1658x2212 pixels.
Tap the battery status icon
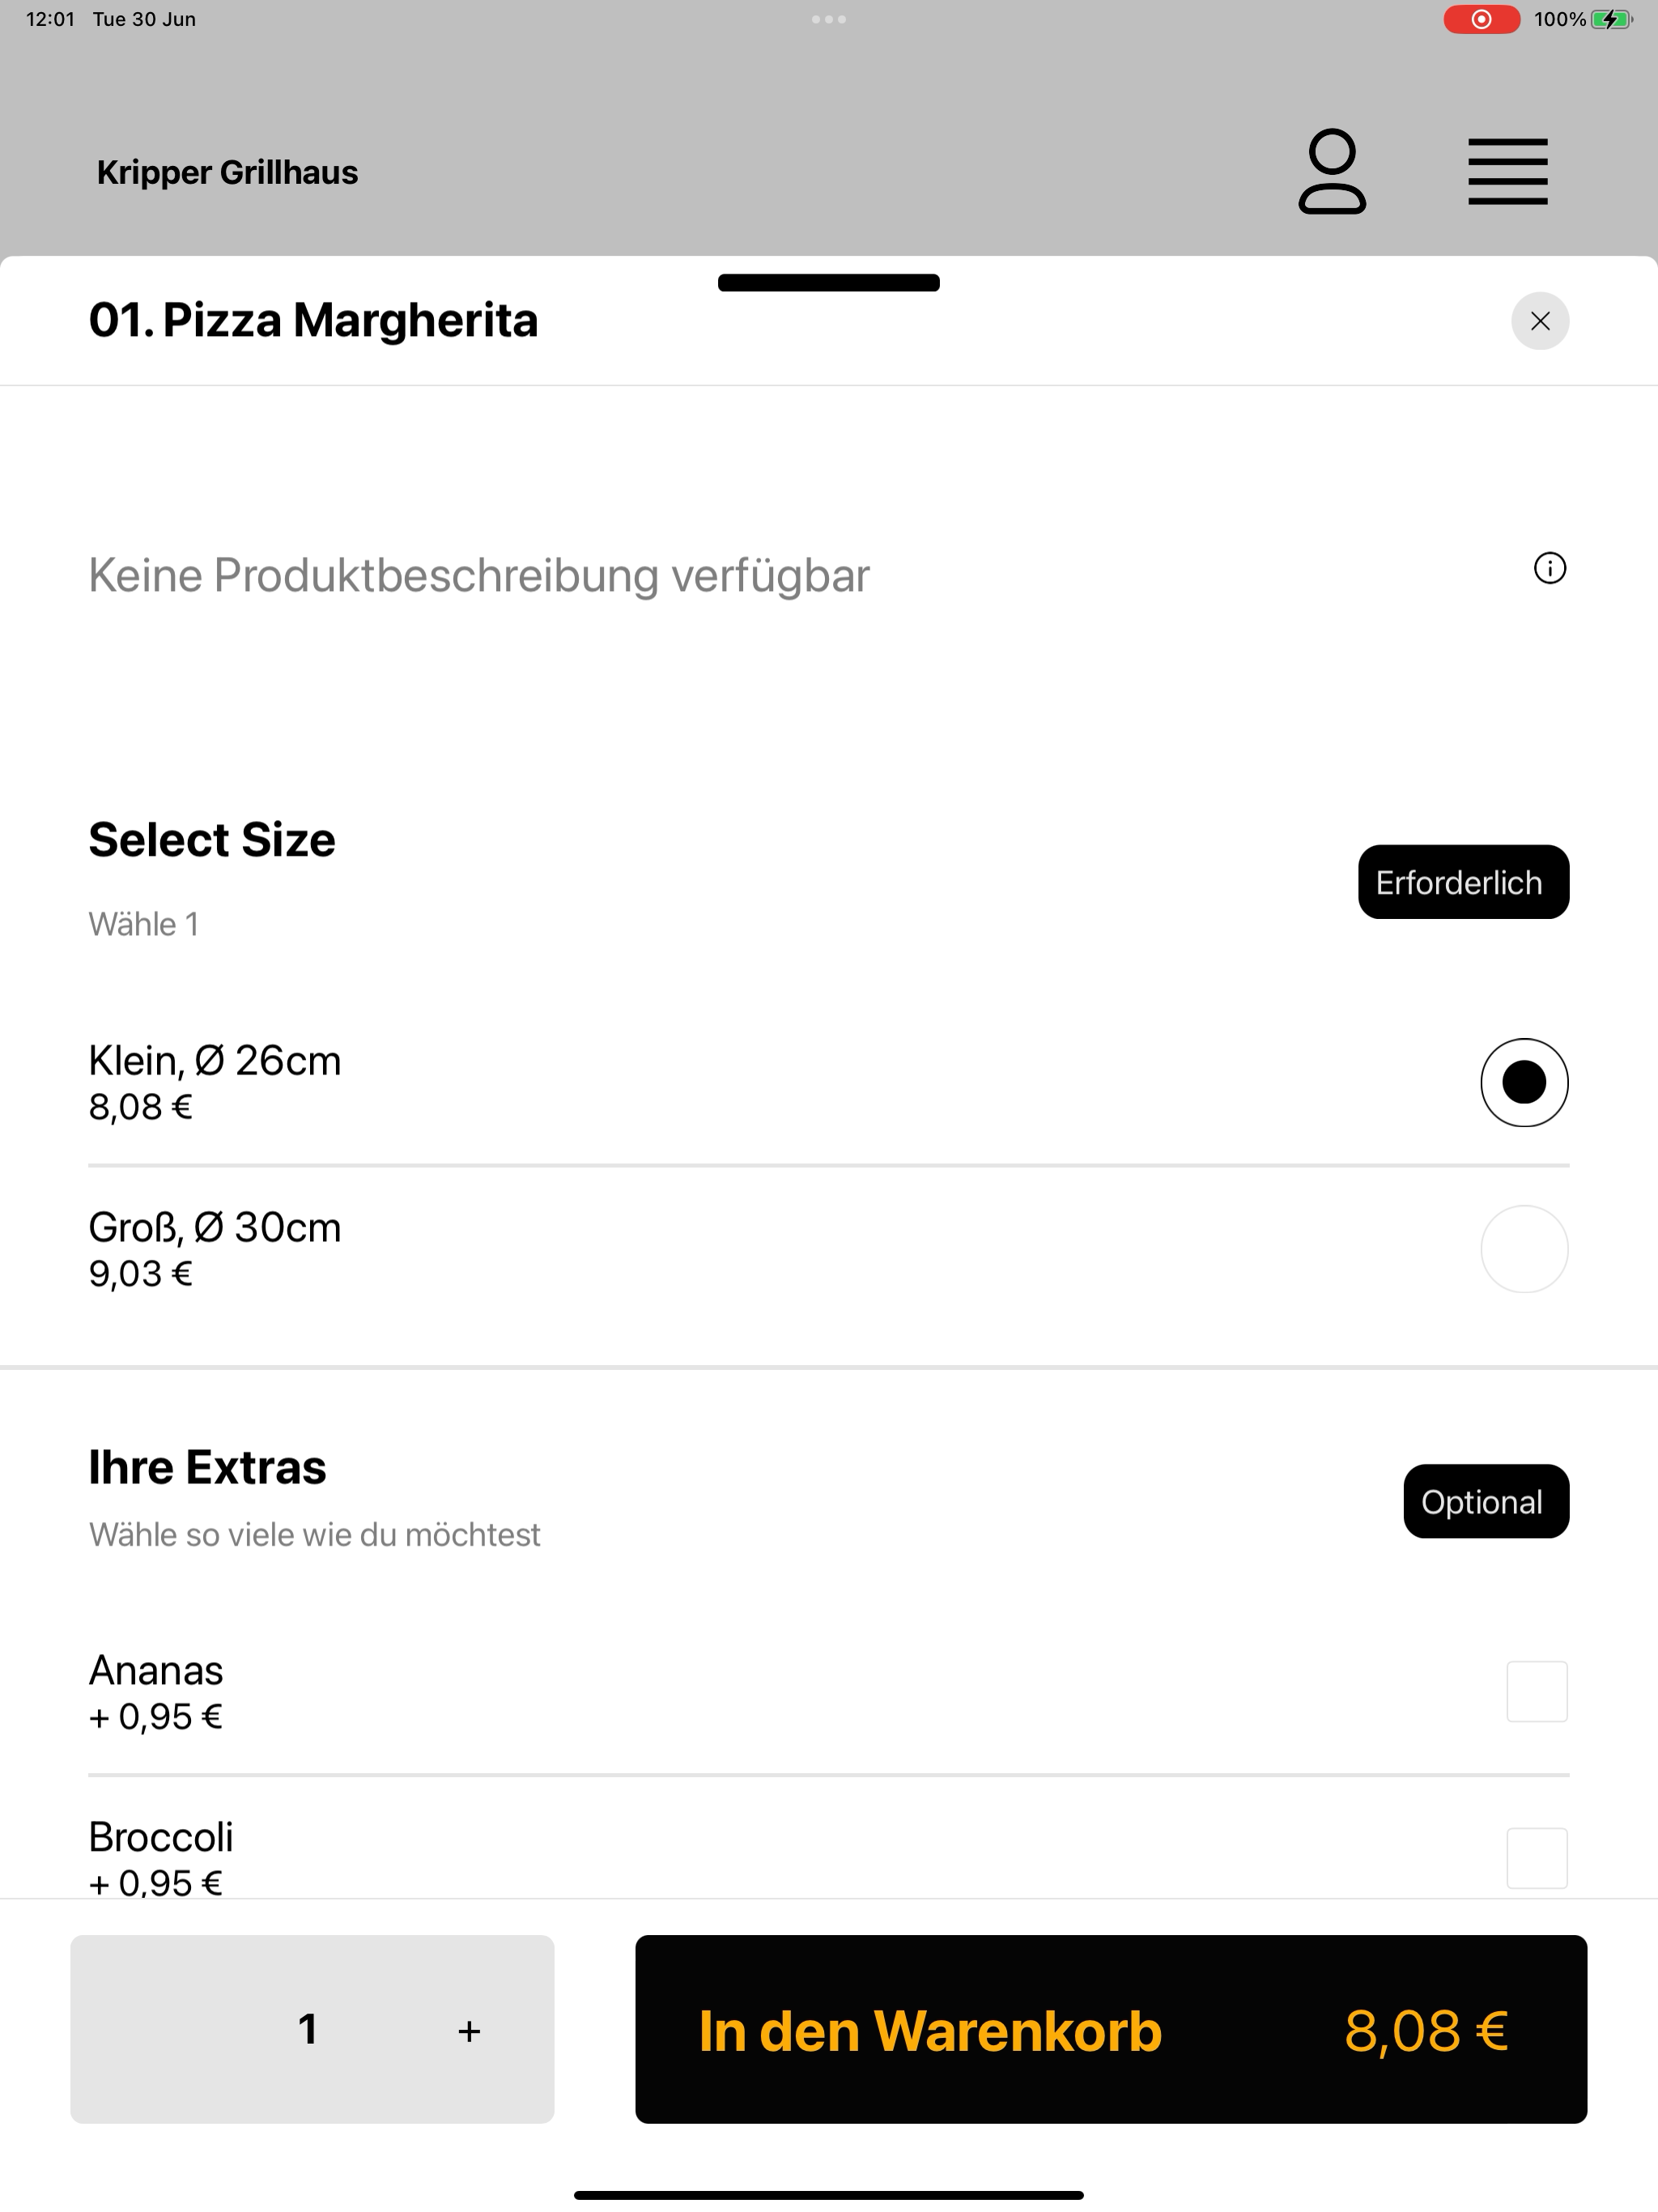point(1611,19)
